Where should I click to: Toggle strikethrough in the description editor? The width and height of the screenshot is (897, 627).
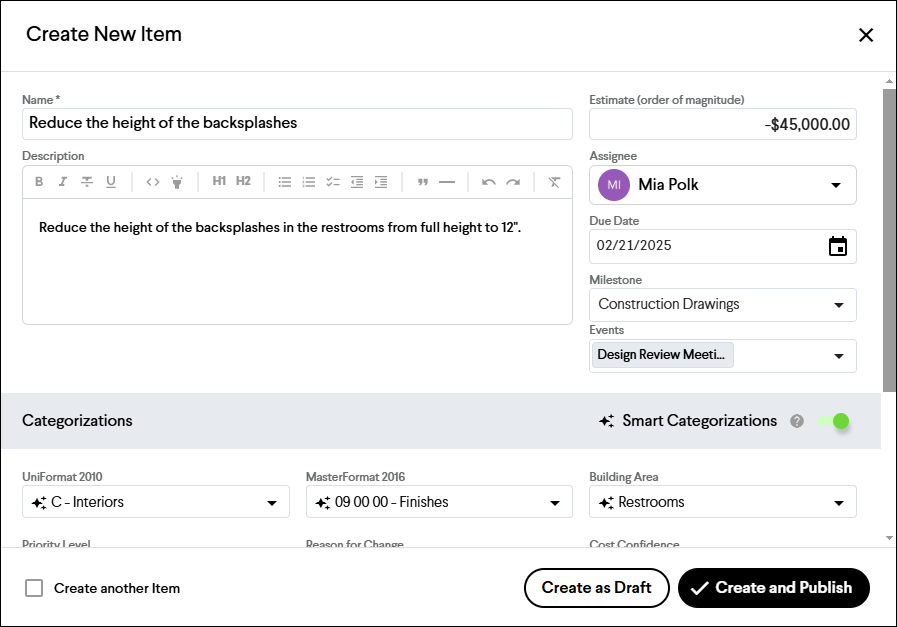(87, 182)
